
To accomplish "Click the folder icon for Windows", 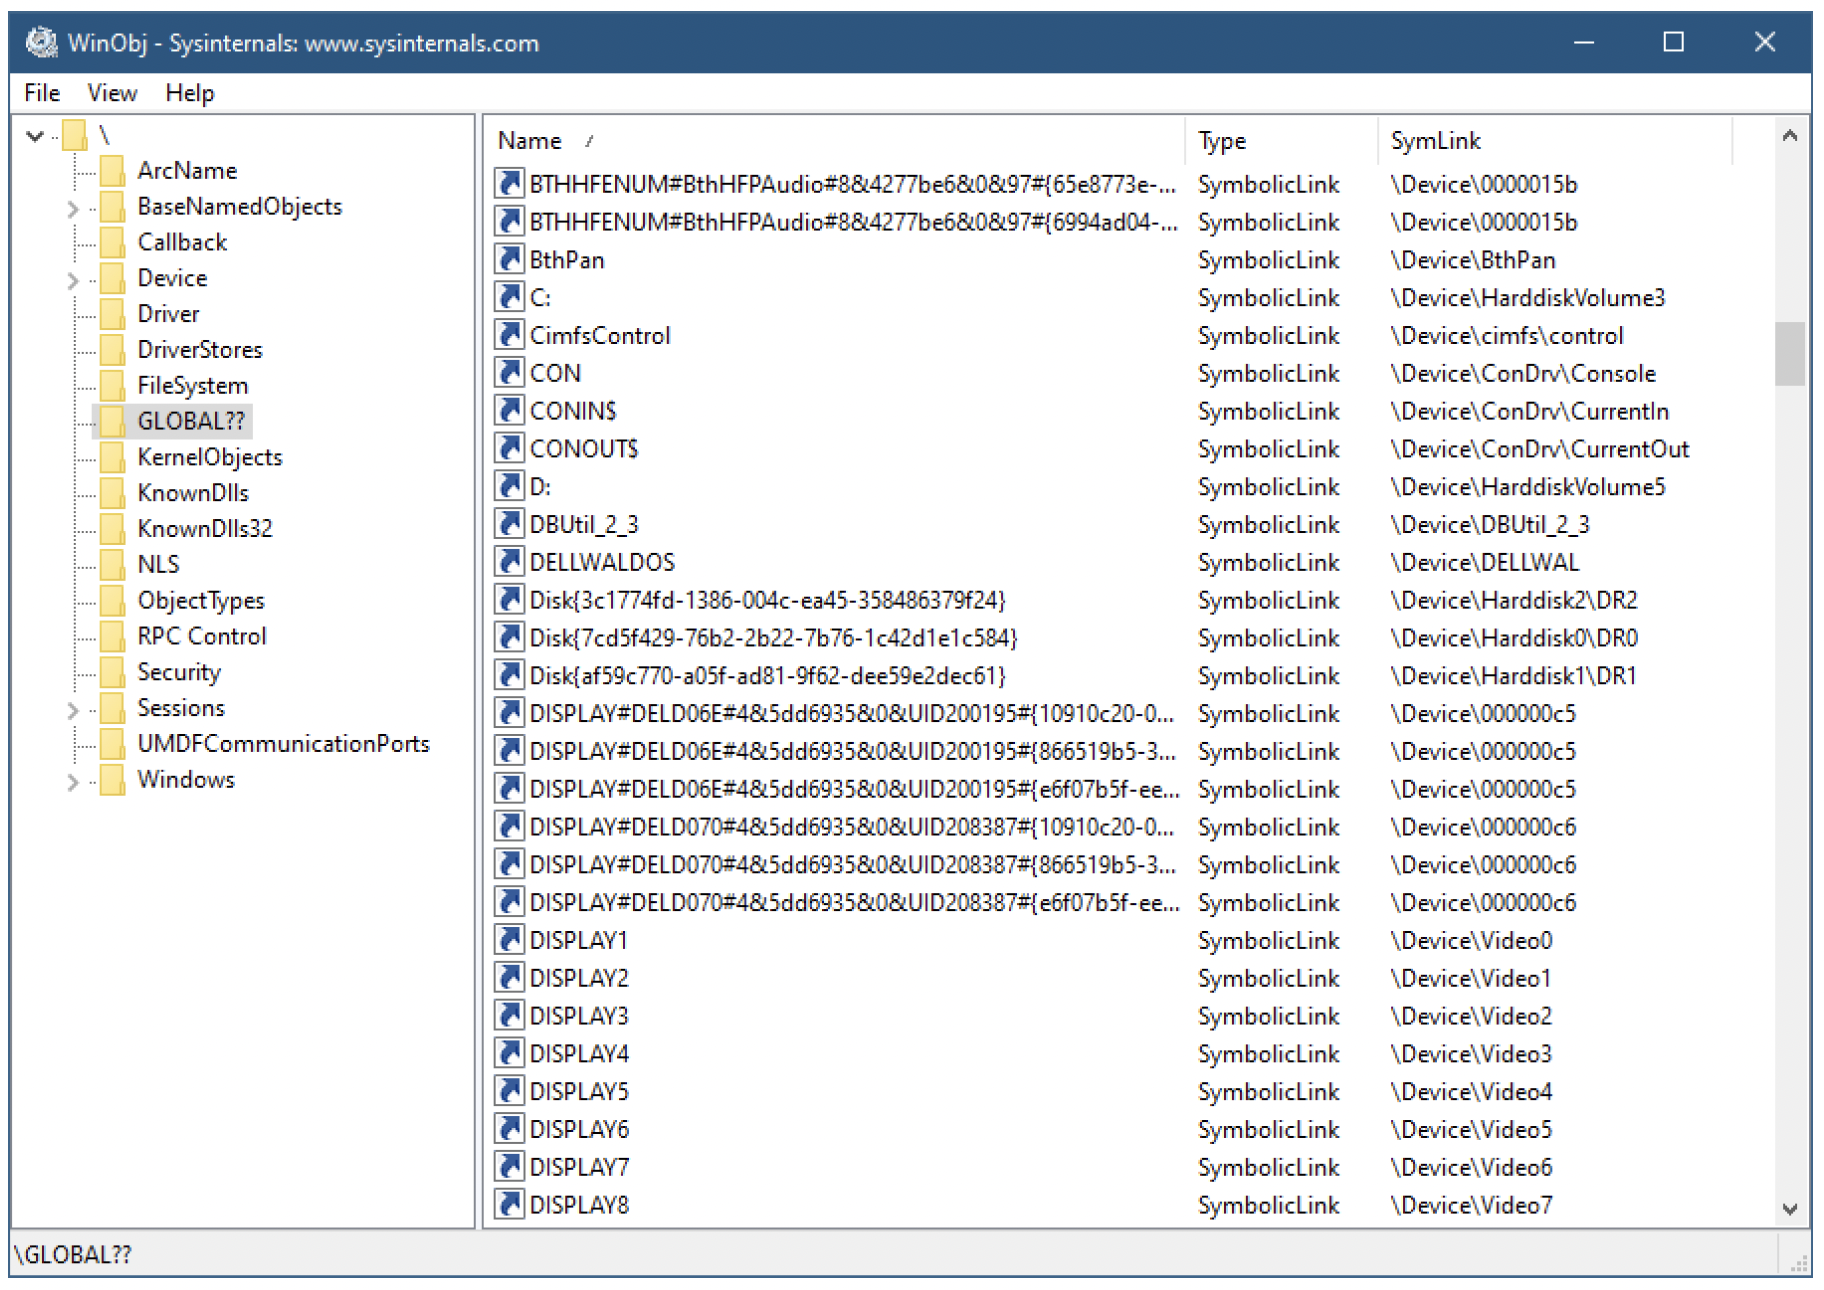I will 112,779.
